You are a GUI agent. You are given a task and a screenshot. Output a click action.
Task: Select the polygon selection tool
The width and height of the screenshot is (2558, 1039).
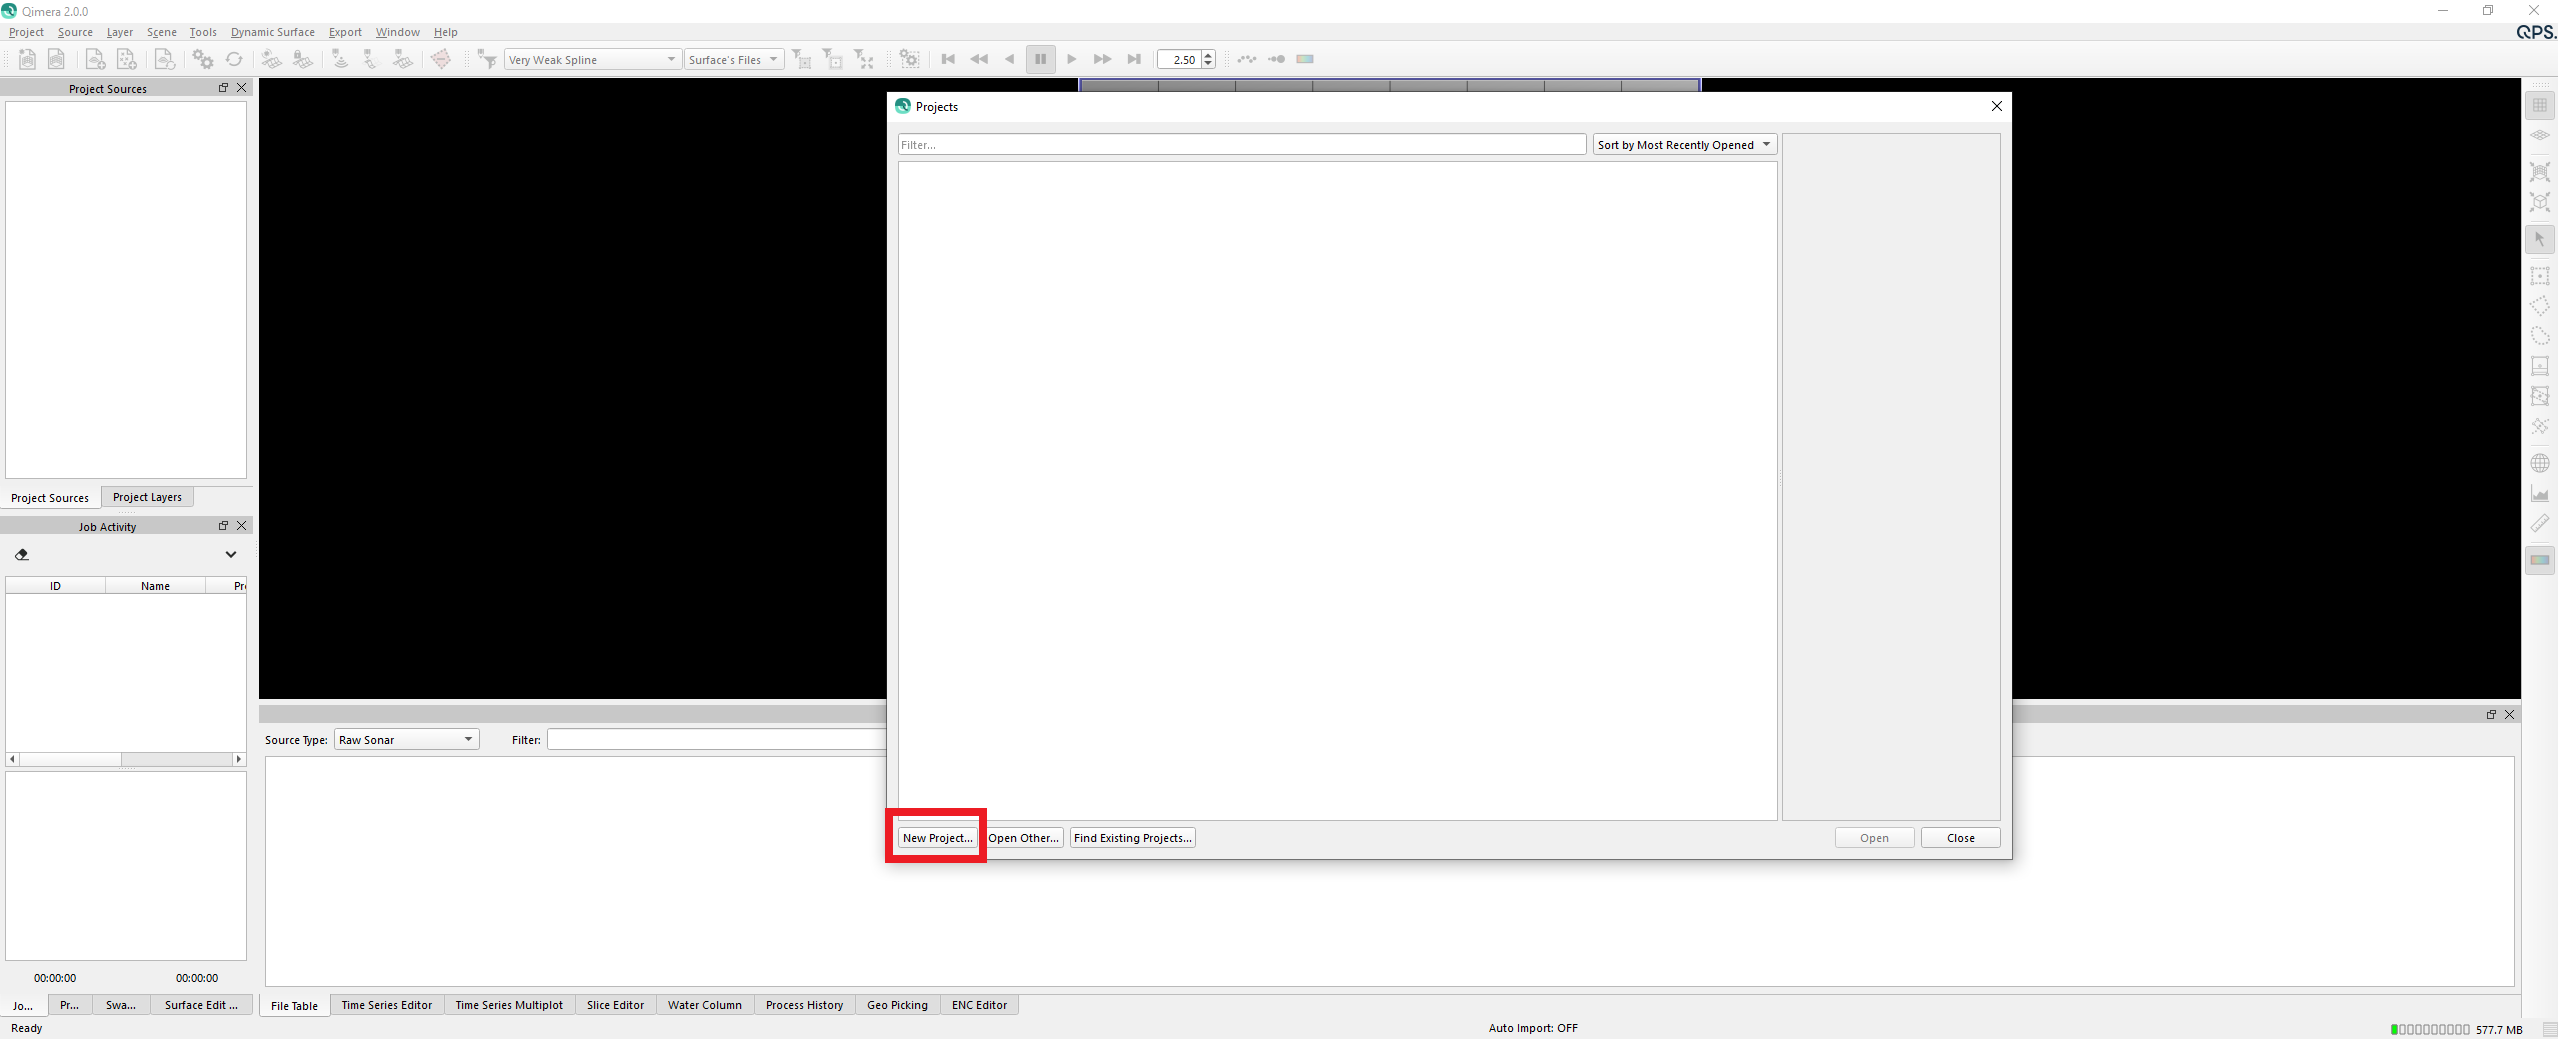(x=2540, y=306)
